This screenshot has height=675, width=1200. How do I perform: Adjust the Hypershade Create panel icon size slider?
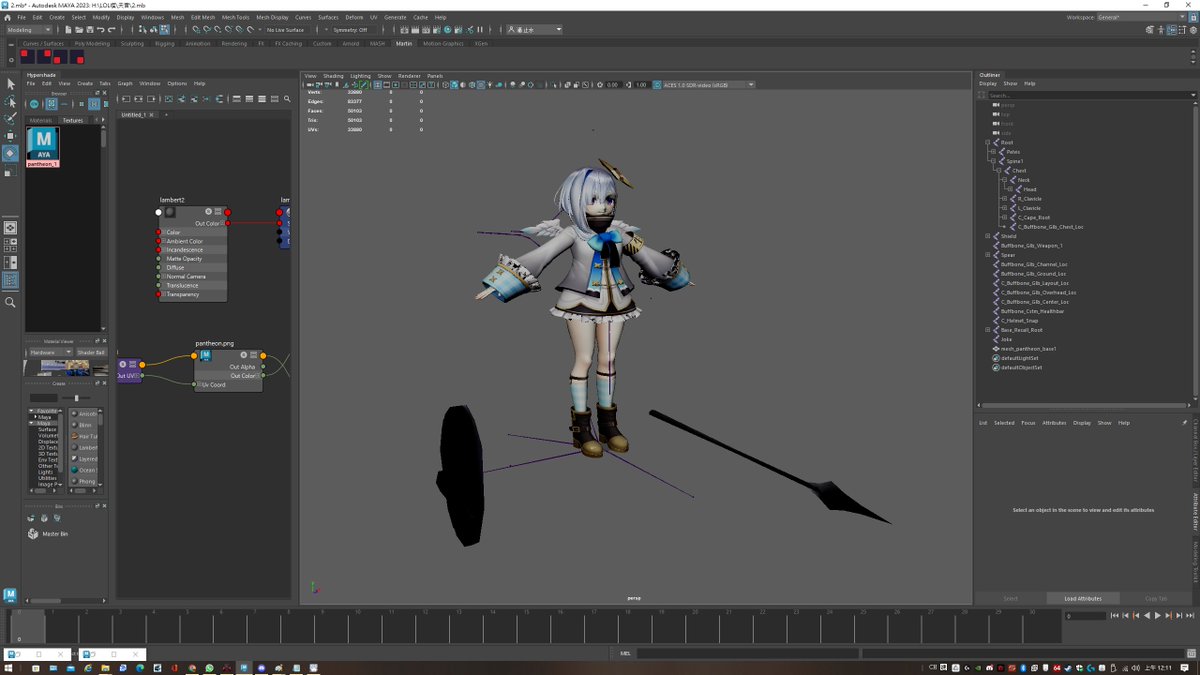point(76,398)
